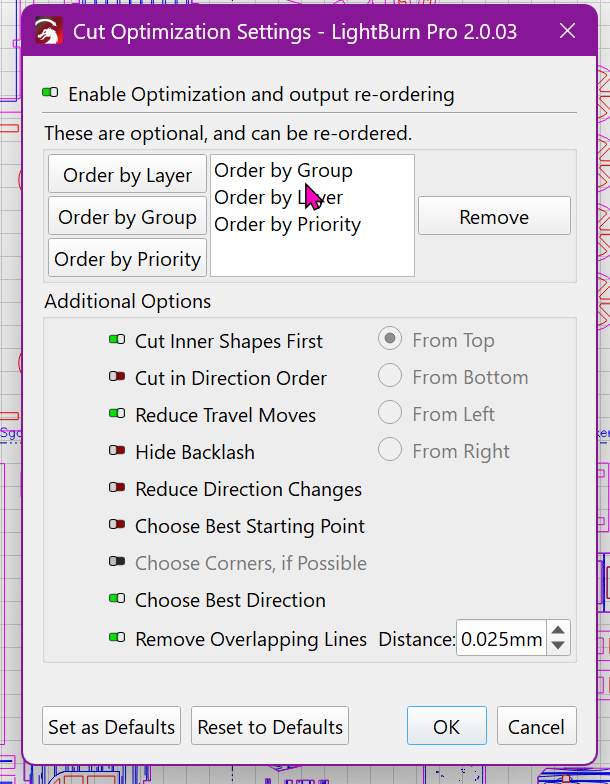610x784 pixels.
Task: Disable Choose Best Direction option
Action: pyautogui.click(x=117, y=600)
